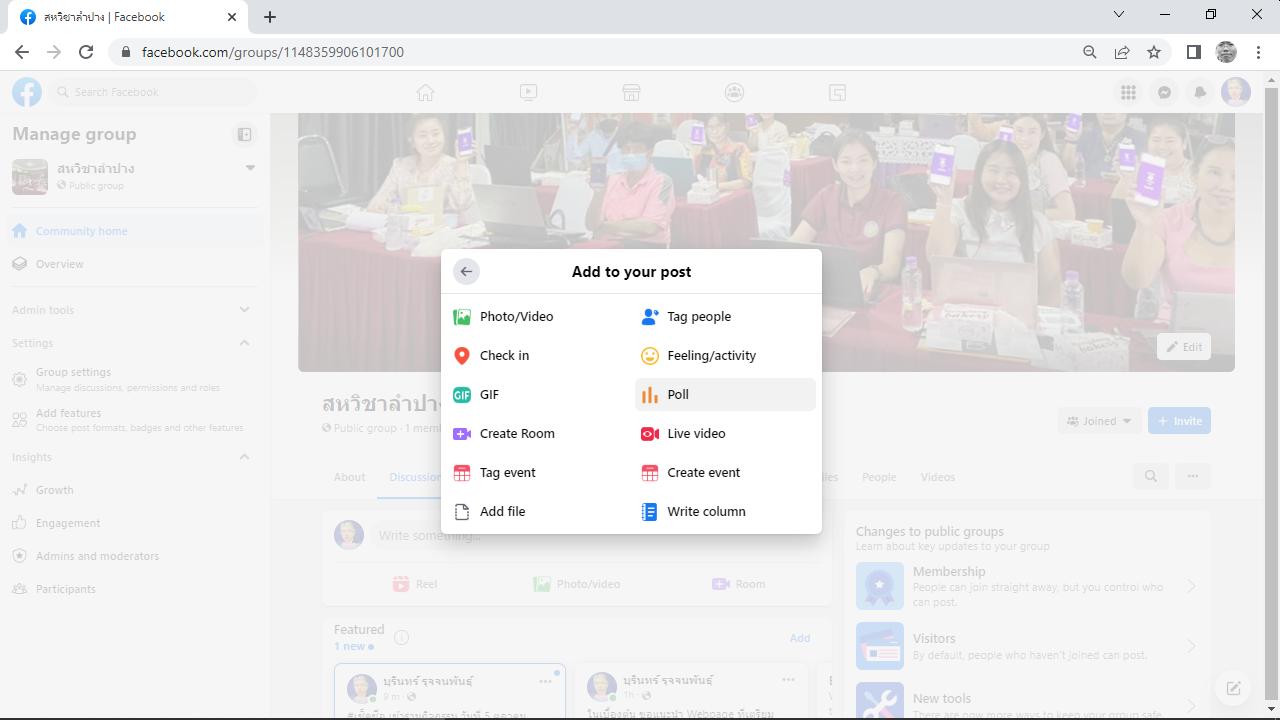The image size is (1280, 720).
Task: Open Chrome zoom magnifier icon
Action: 1090,52
